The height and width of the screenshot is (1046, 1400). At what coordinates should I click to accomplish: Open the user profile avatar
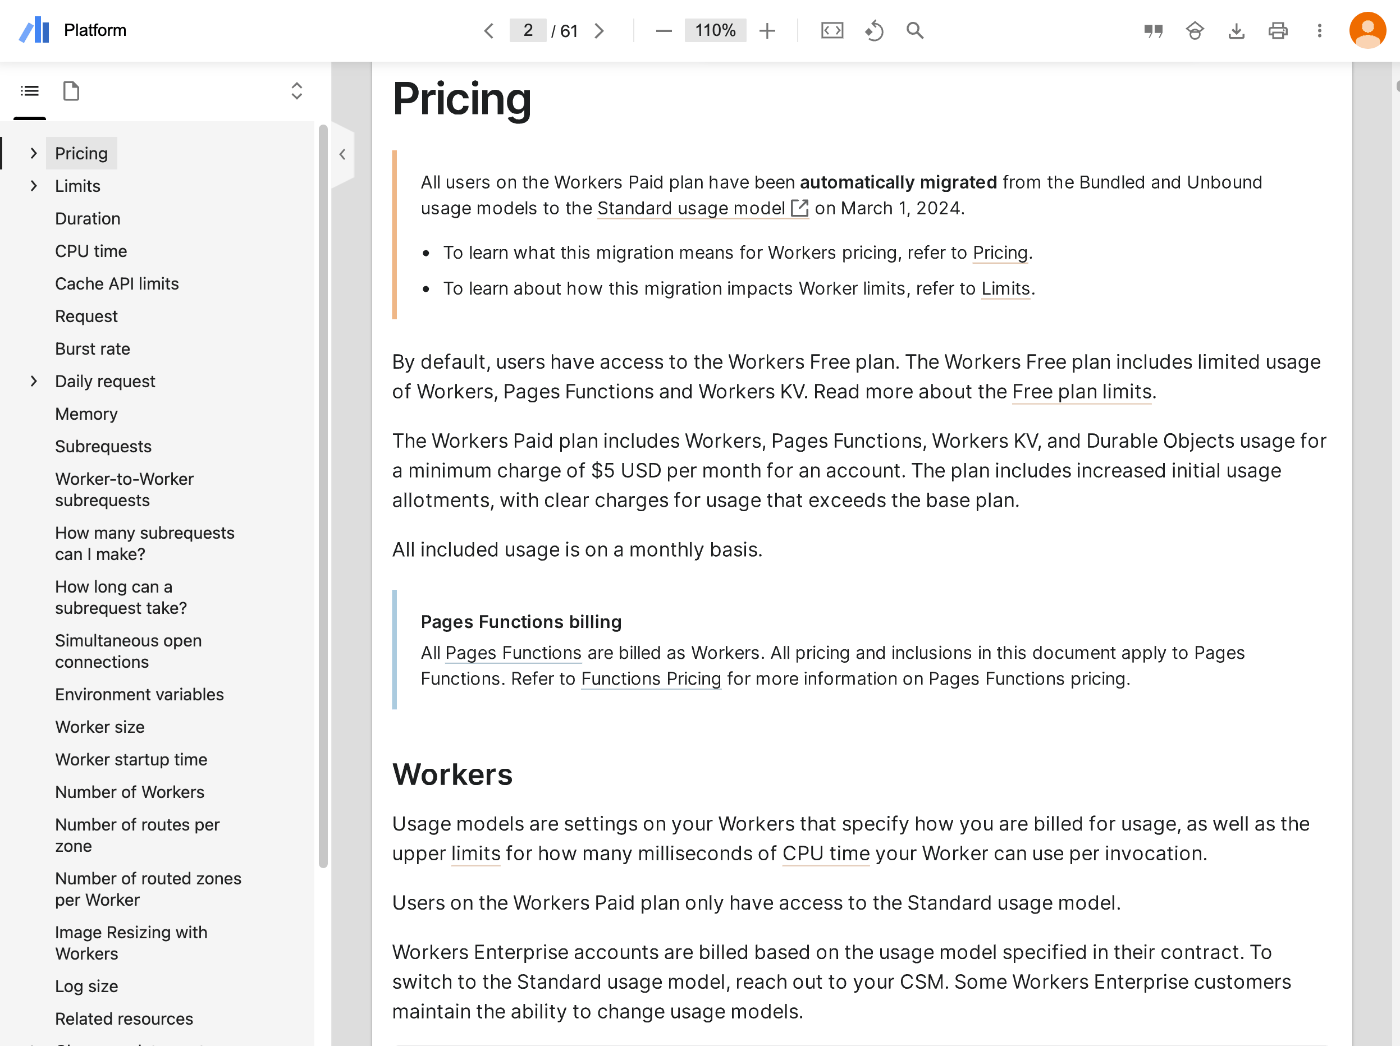(x=1367, y=30)
